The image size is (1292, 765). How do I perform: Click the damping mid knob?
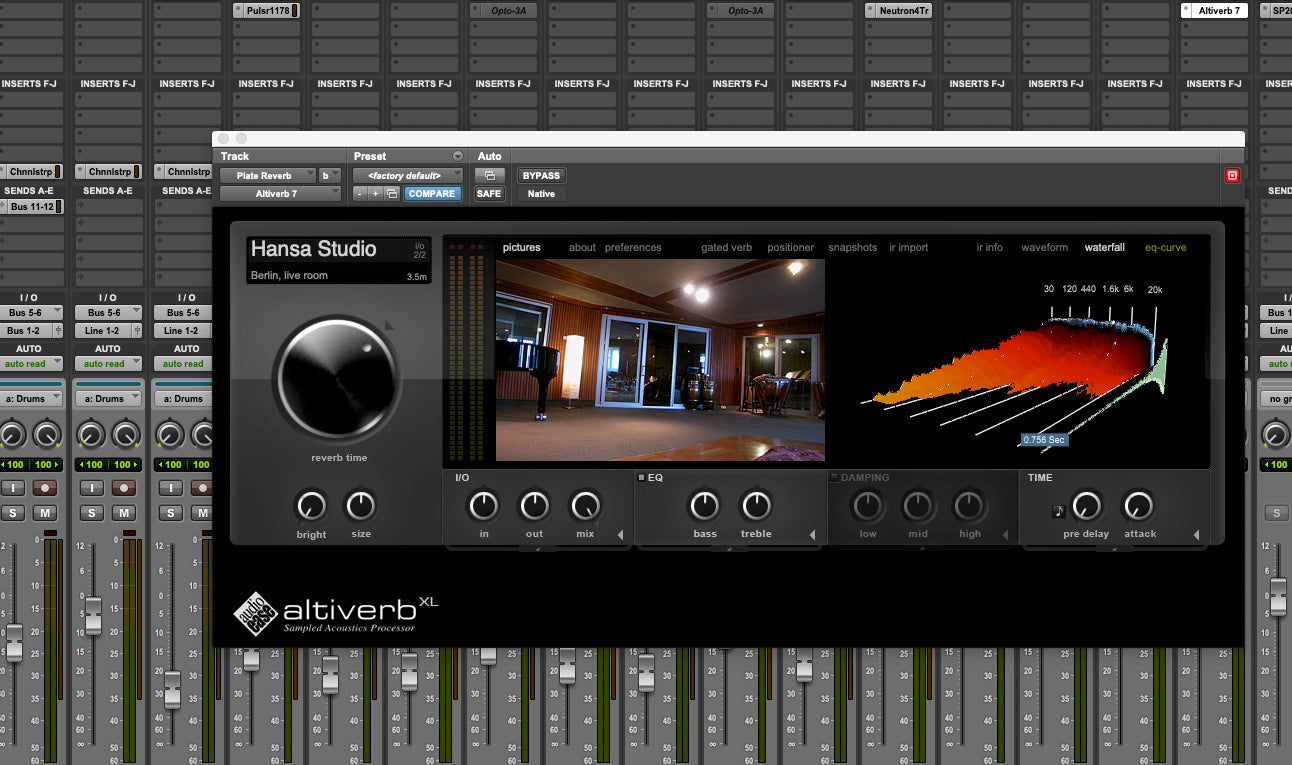(919, 506)
